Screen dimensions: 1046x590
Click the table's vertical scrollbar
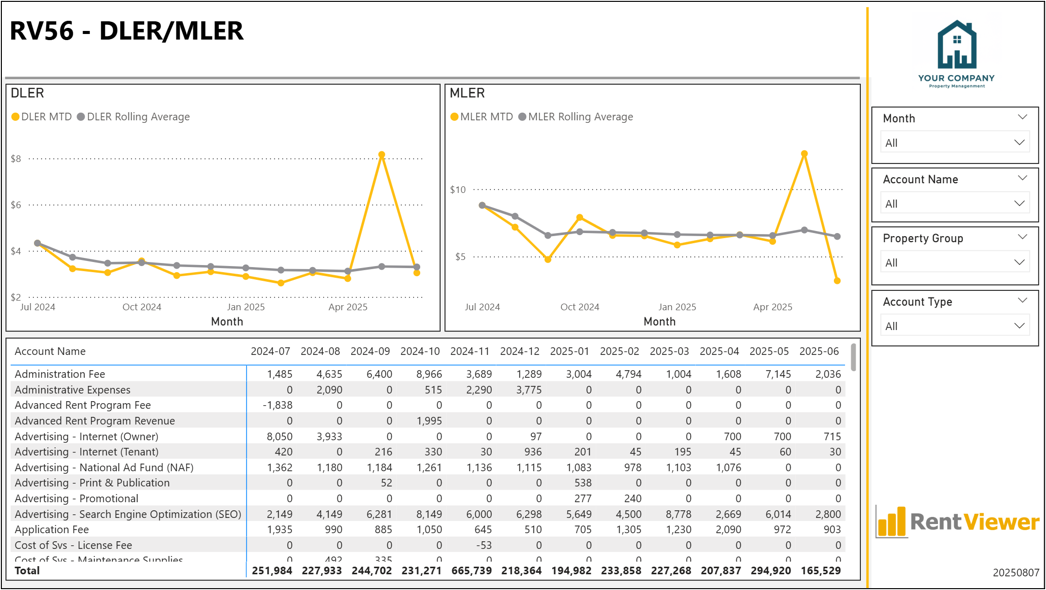[853, 357]
